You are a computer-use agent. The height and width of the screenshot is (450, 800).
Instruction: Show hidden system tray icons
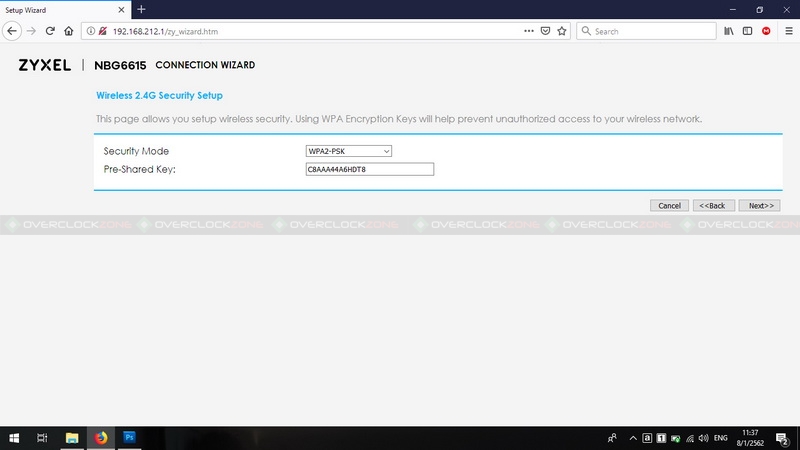pyautogui.click(x=633, y=438)
